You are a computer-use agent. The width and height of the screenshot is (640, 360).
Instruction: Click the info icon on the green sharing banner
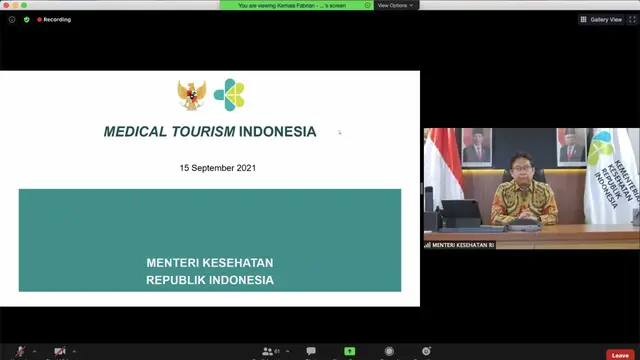(367, 5)
